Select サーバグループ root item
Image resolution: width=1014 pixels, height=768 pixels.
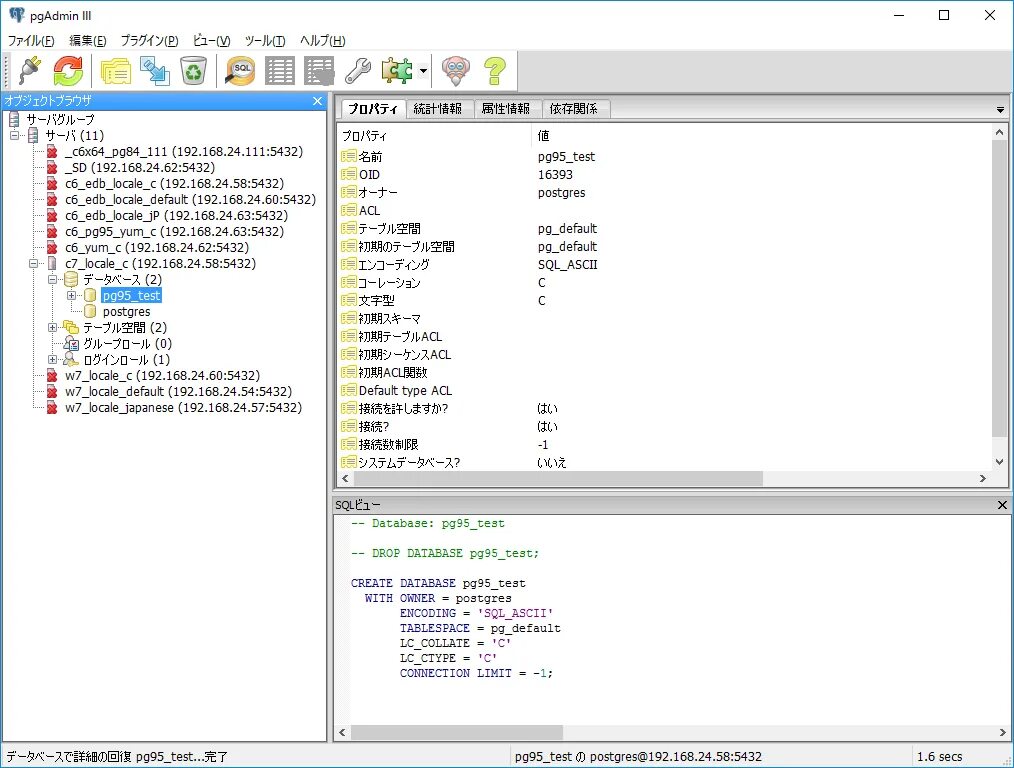tap(60, 120)
